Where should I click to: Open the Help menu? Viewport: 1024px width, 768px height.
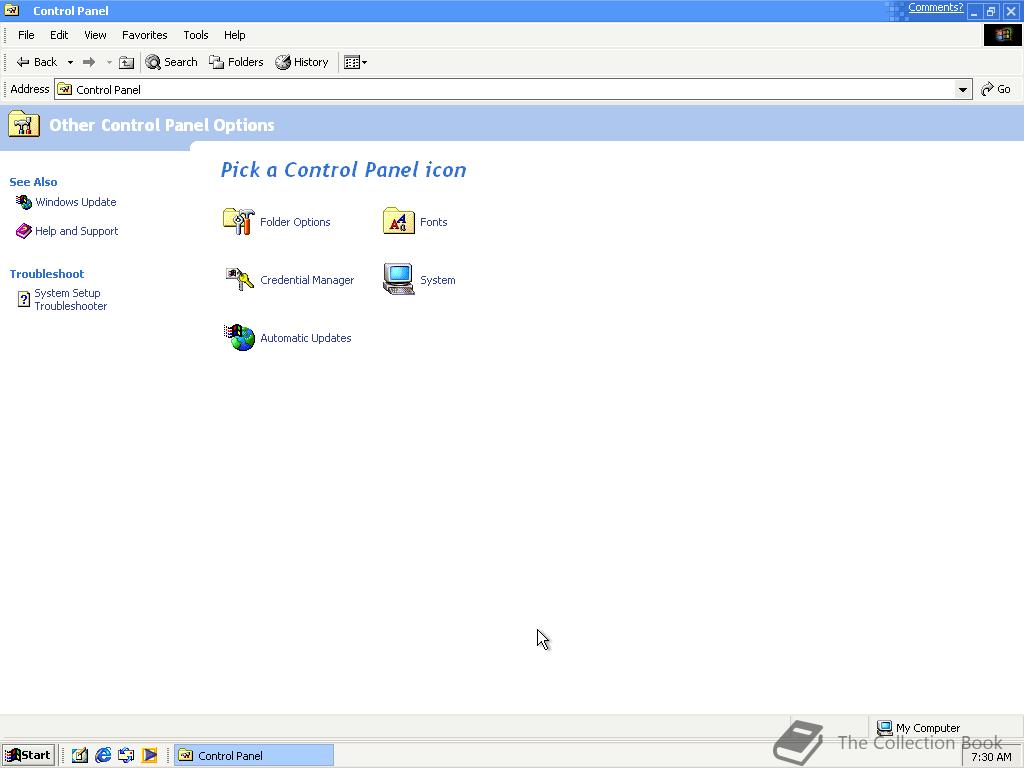(x=234, y=35)
